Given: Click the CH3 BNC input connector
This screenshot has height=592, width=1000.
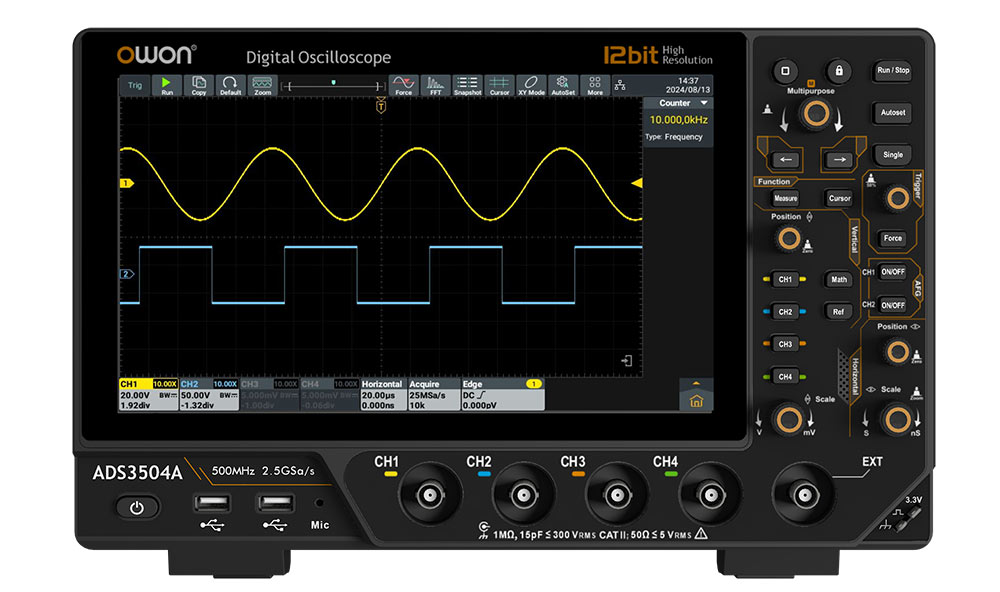Looking at the screenshot, I should tap(617, 495).
